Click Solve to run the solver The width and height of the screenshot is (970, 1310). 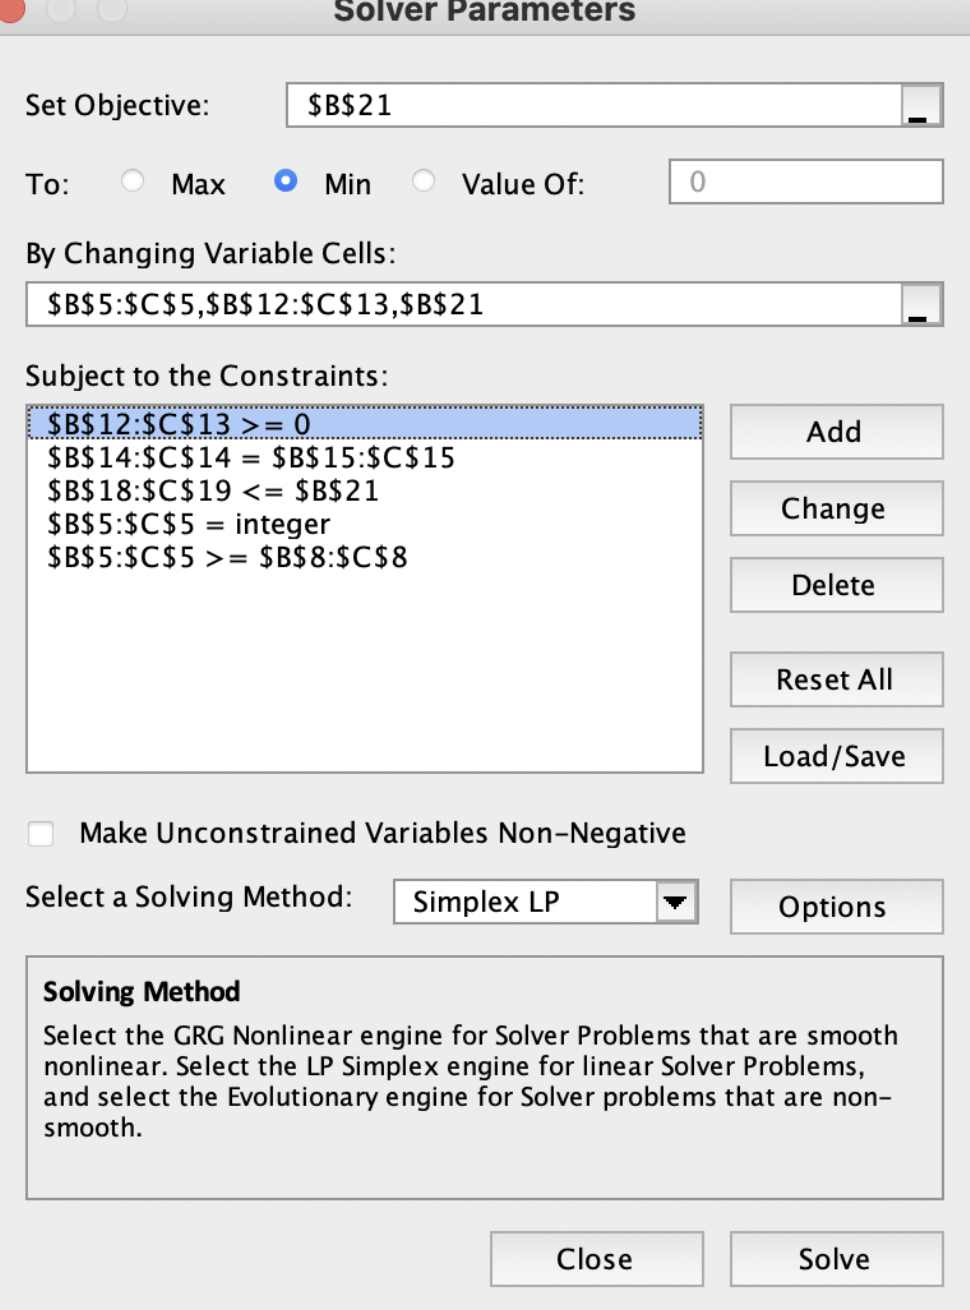pos(836,1258)
